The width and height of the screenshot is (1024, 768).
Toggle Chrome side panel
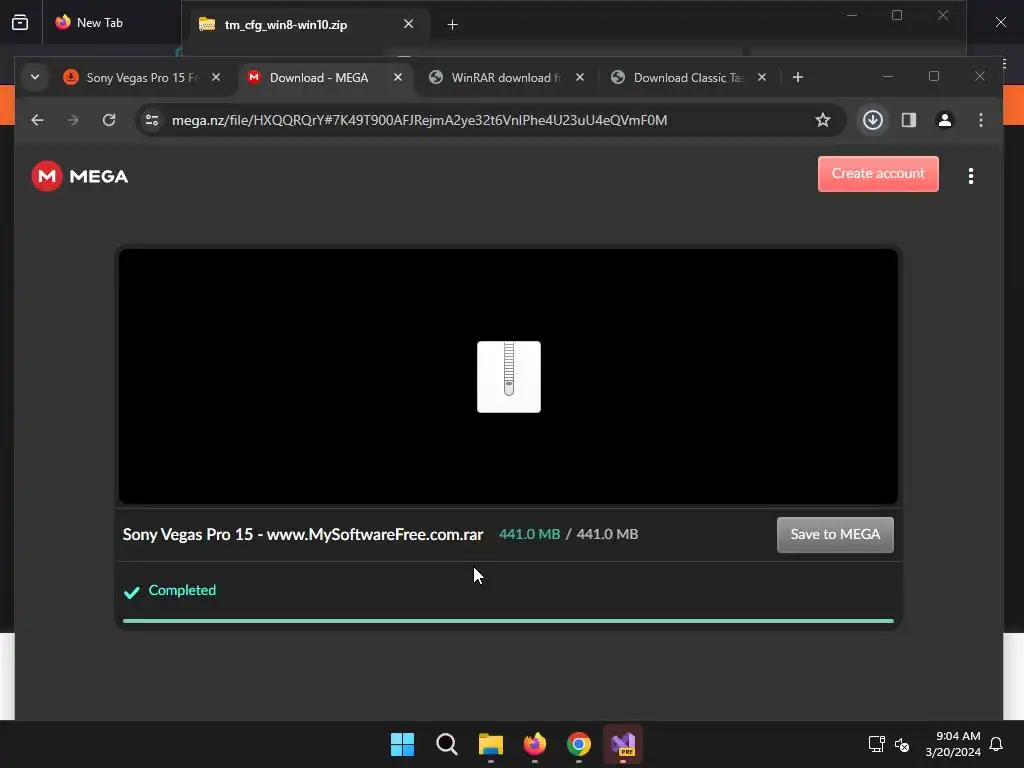[908, 120]
